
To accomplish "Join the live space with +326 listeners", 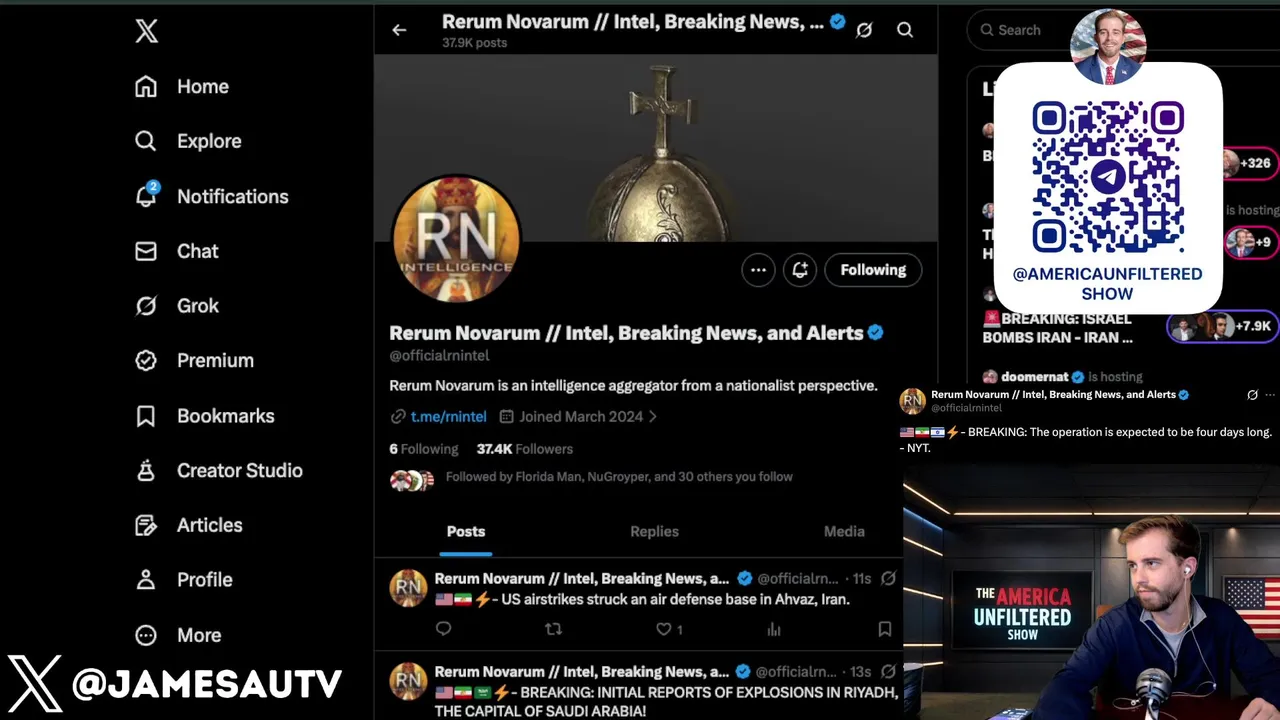I will point(1250,163).
